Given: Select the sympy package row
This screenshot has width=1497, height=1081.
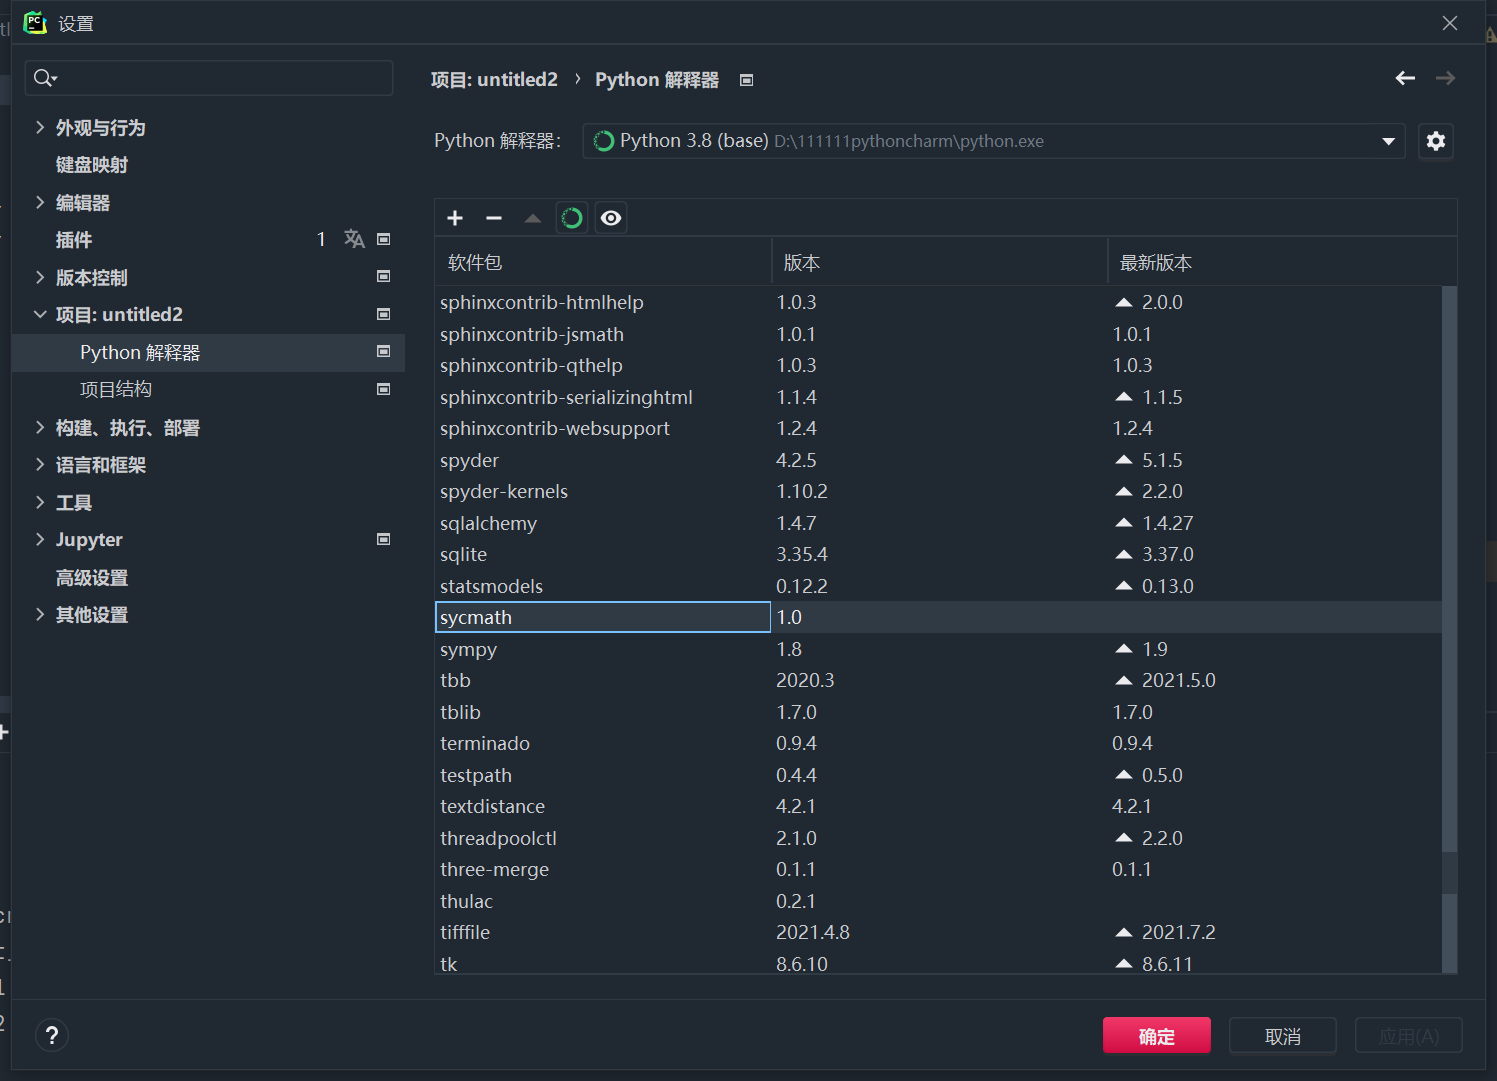Looking at the screenshot, I should (x=938, y=649).
